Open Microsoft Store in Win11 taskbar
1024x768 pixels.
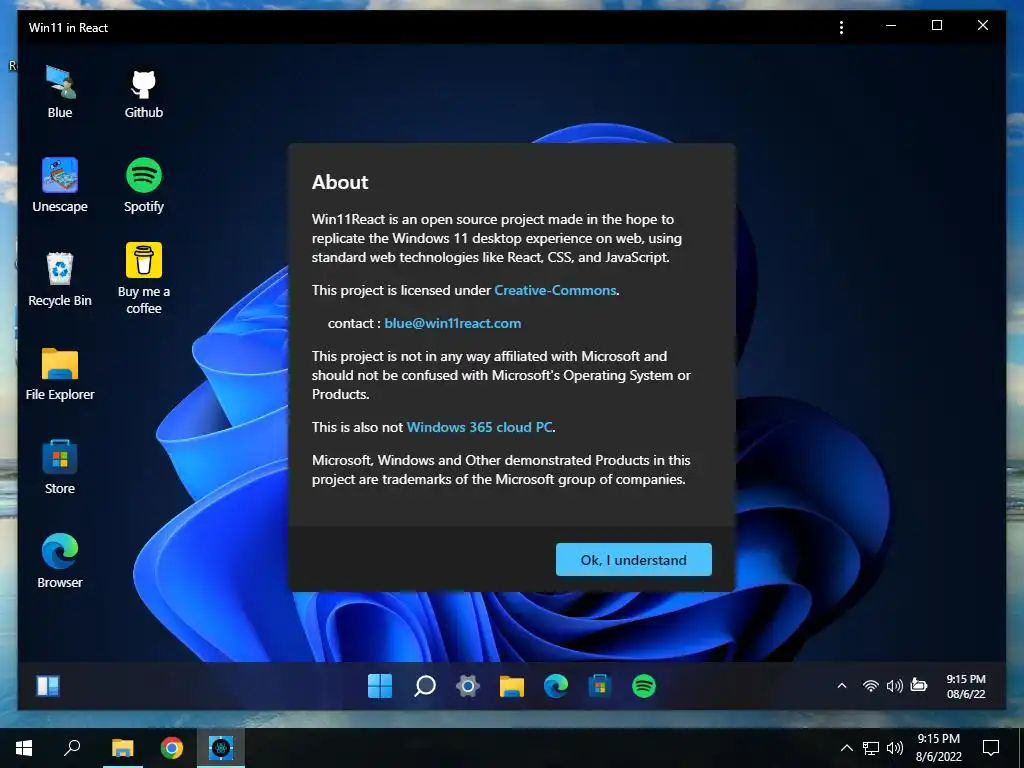600,686
